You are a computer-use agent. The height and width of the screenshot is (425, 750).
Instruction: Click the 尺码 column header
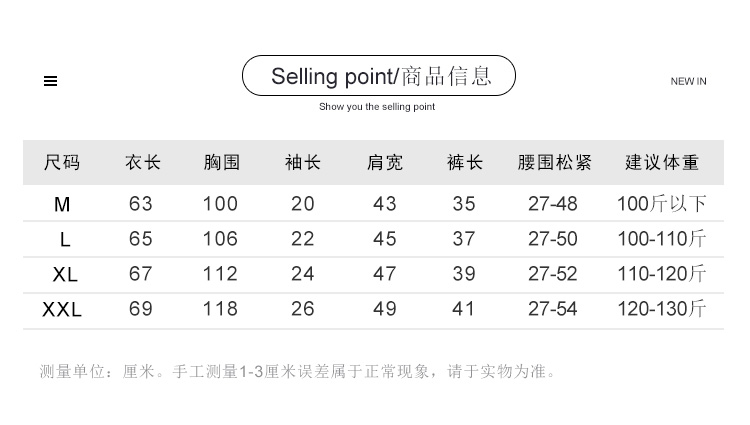pos(62,162)
